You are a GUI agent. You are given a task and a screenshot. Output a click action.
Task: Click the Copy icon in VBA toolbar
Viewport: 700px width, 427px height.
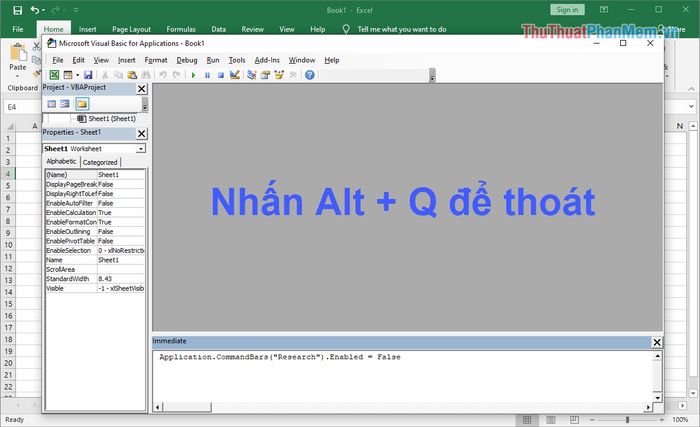[x=118, y=75]
